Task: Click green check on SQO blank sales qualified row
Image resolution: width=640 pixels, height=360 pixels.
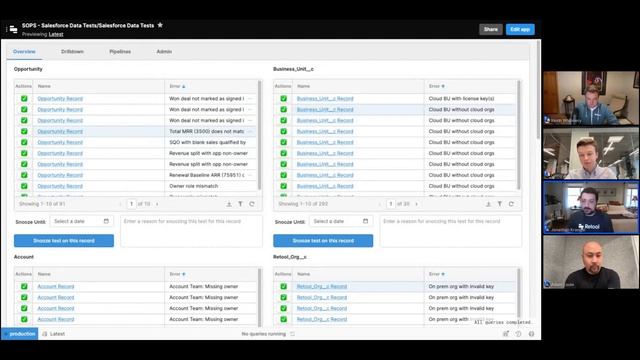Action: click(x=24, y=142)
